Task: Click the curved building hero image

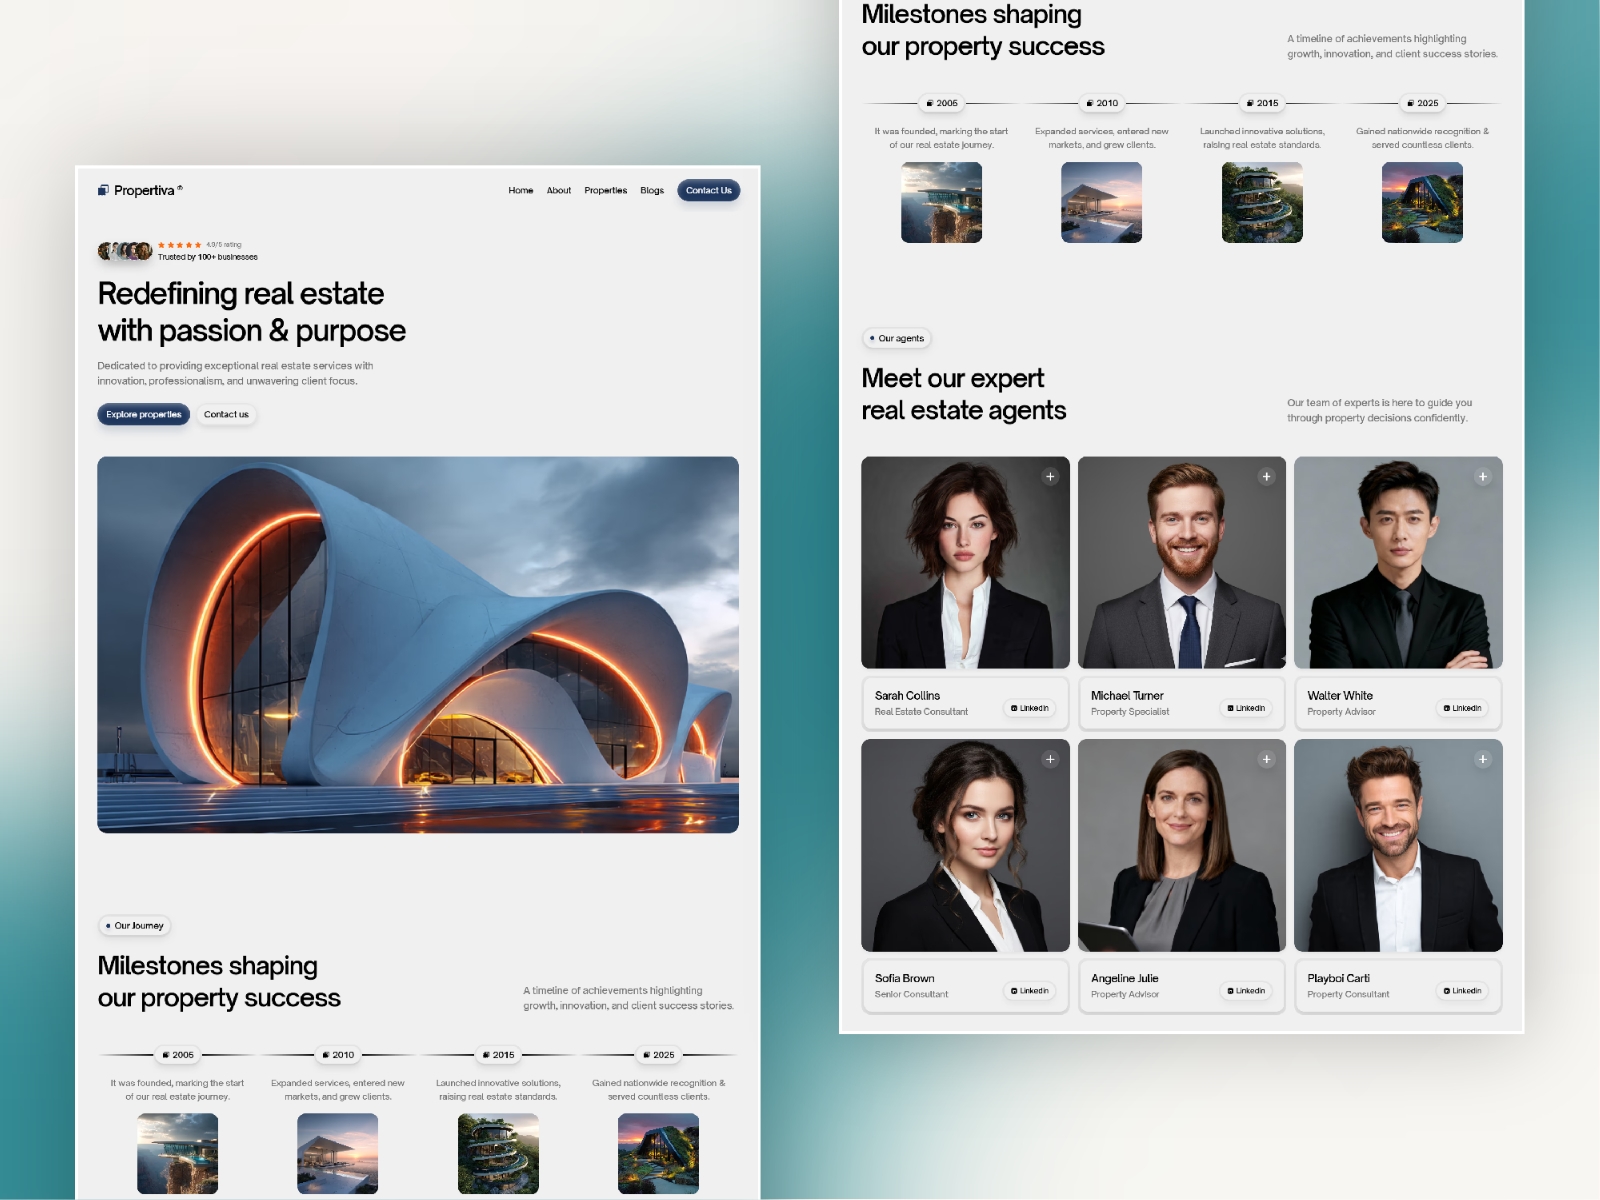Action: click(420, 645)
